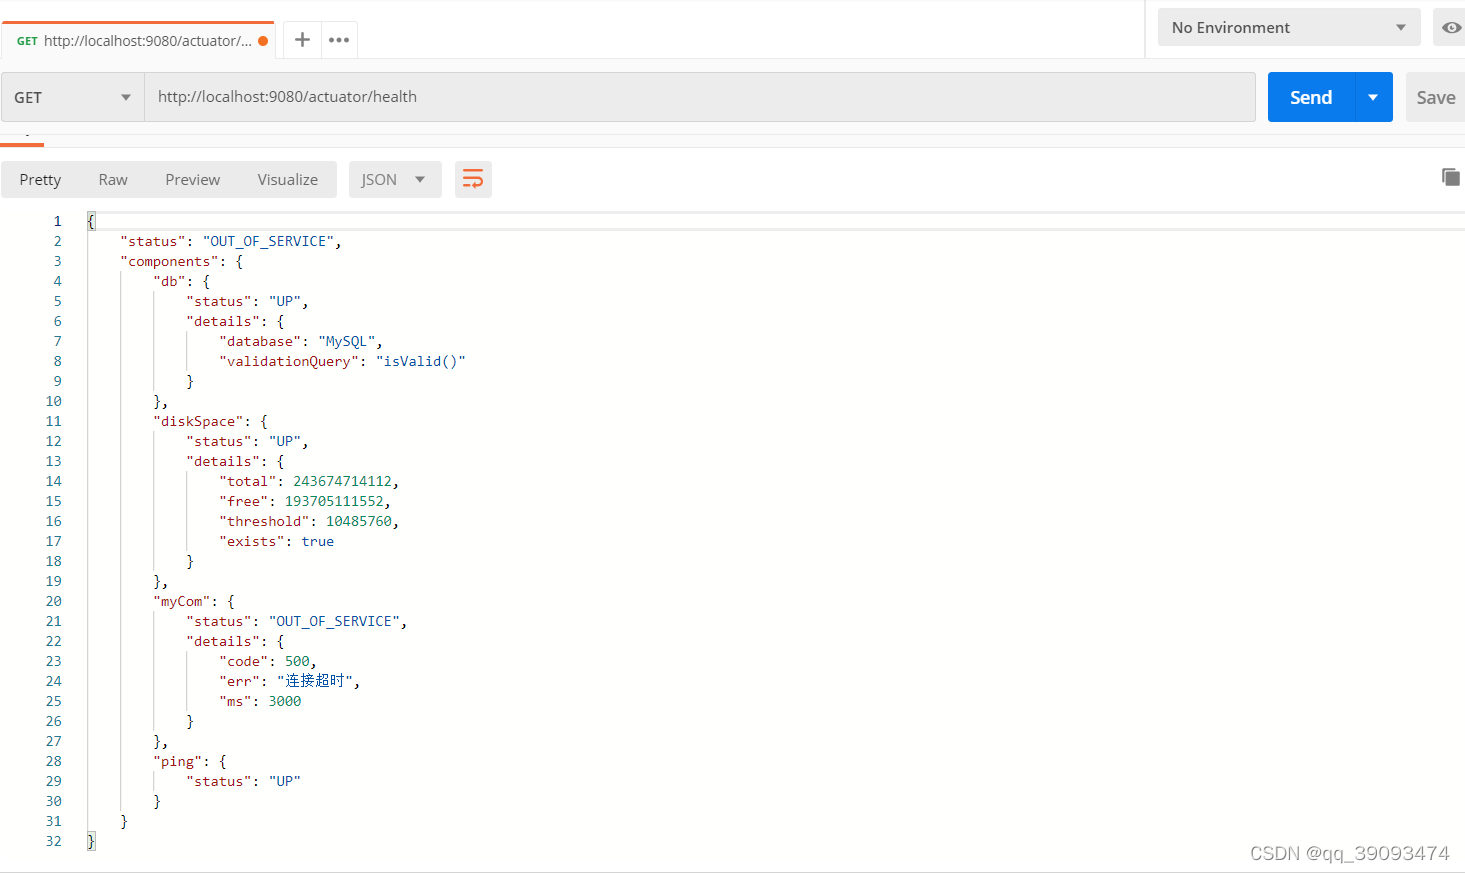The height and width of the screenshot is (873, 1465).
Task: Switch to Preview response view
Action: 192,179
